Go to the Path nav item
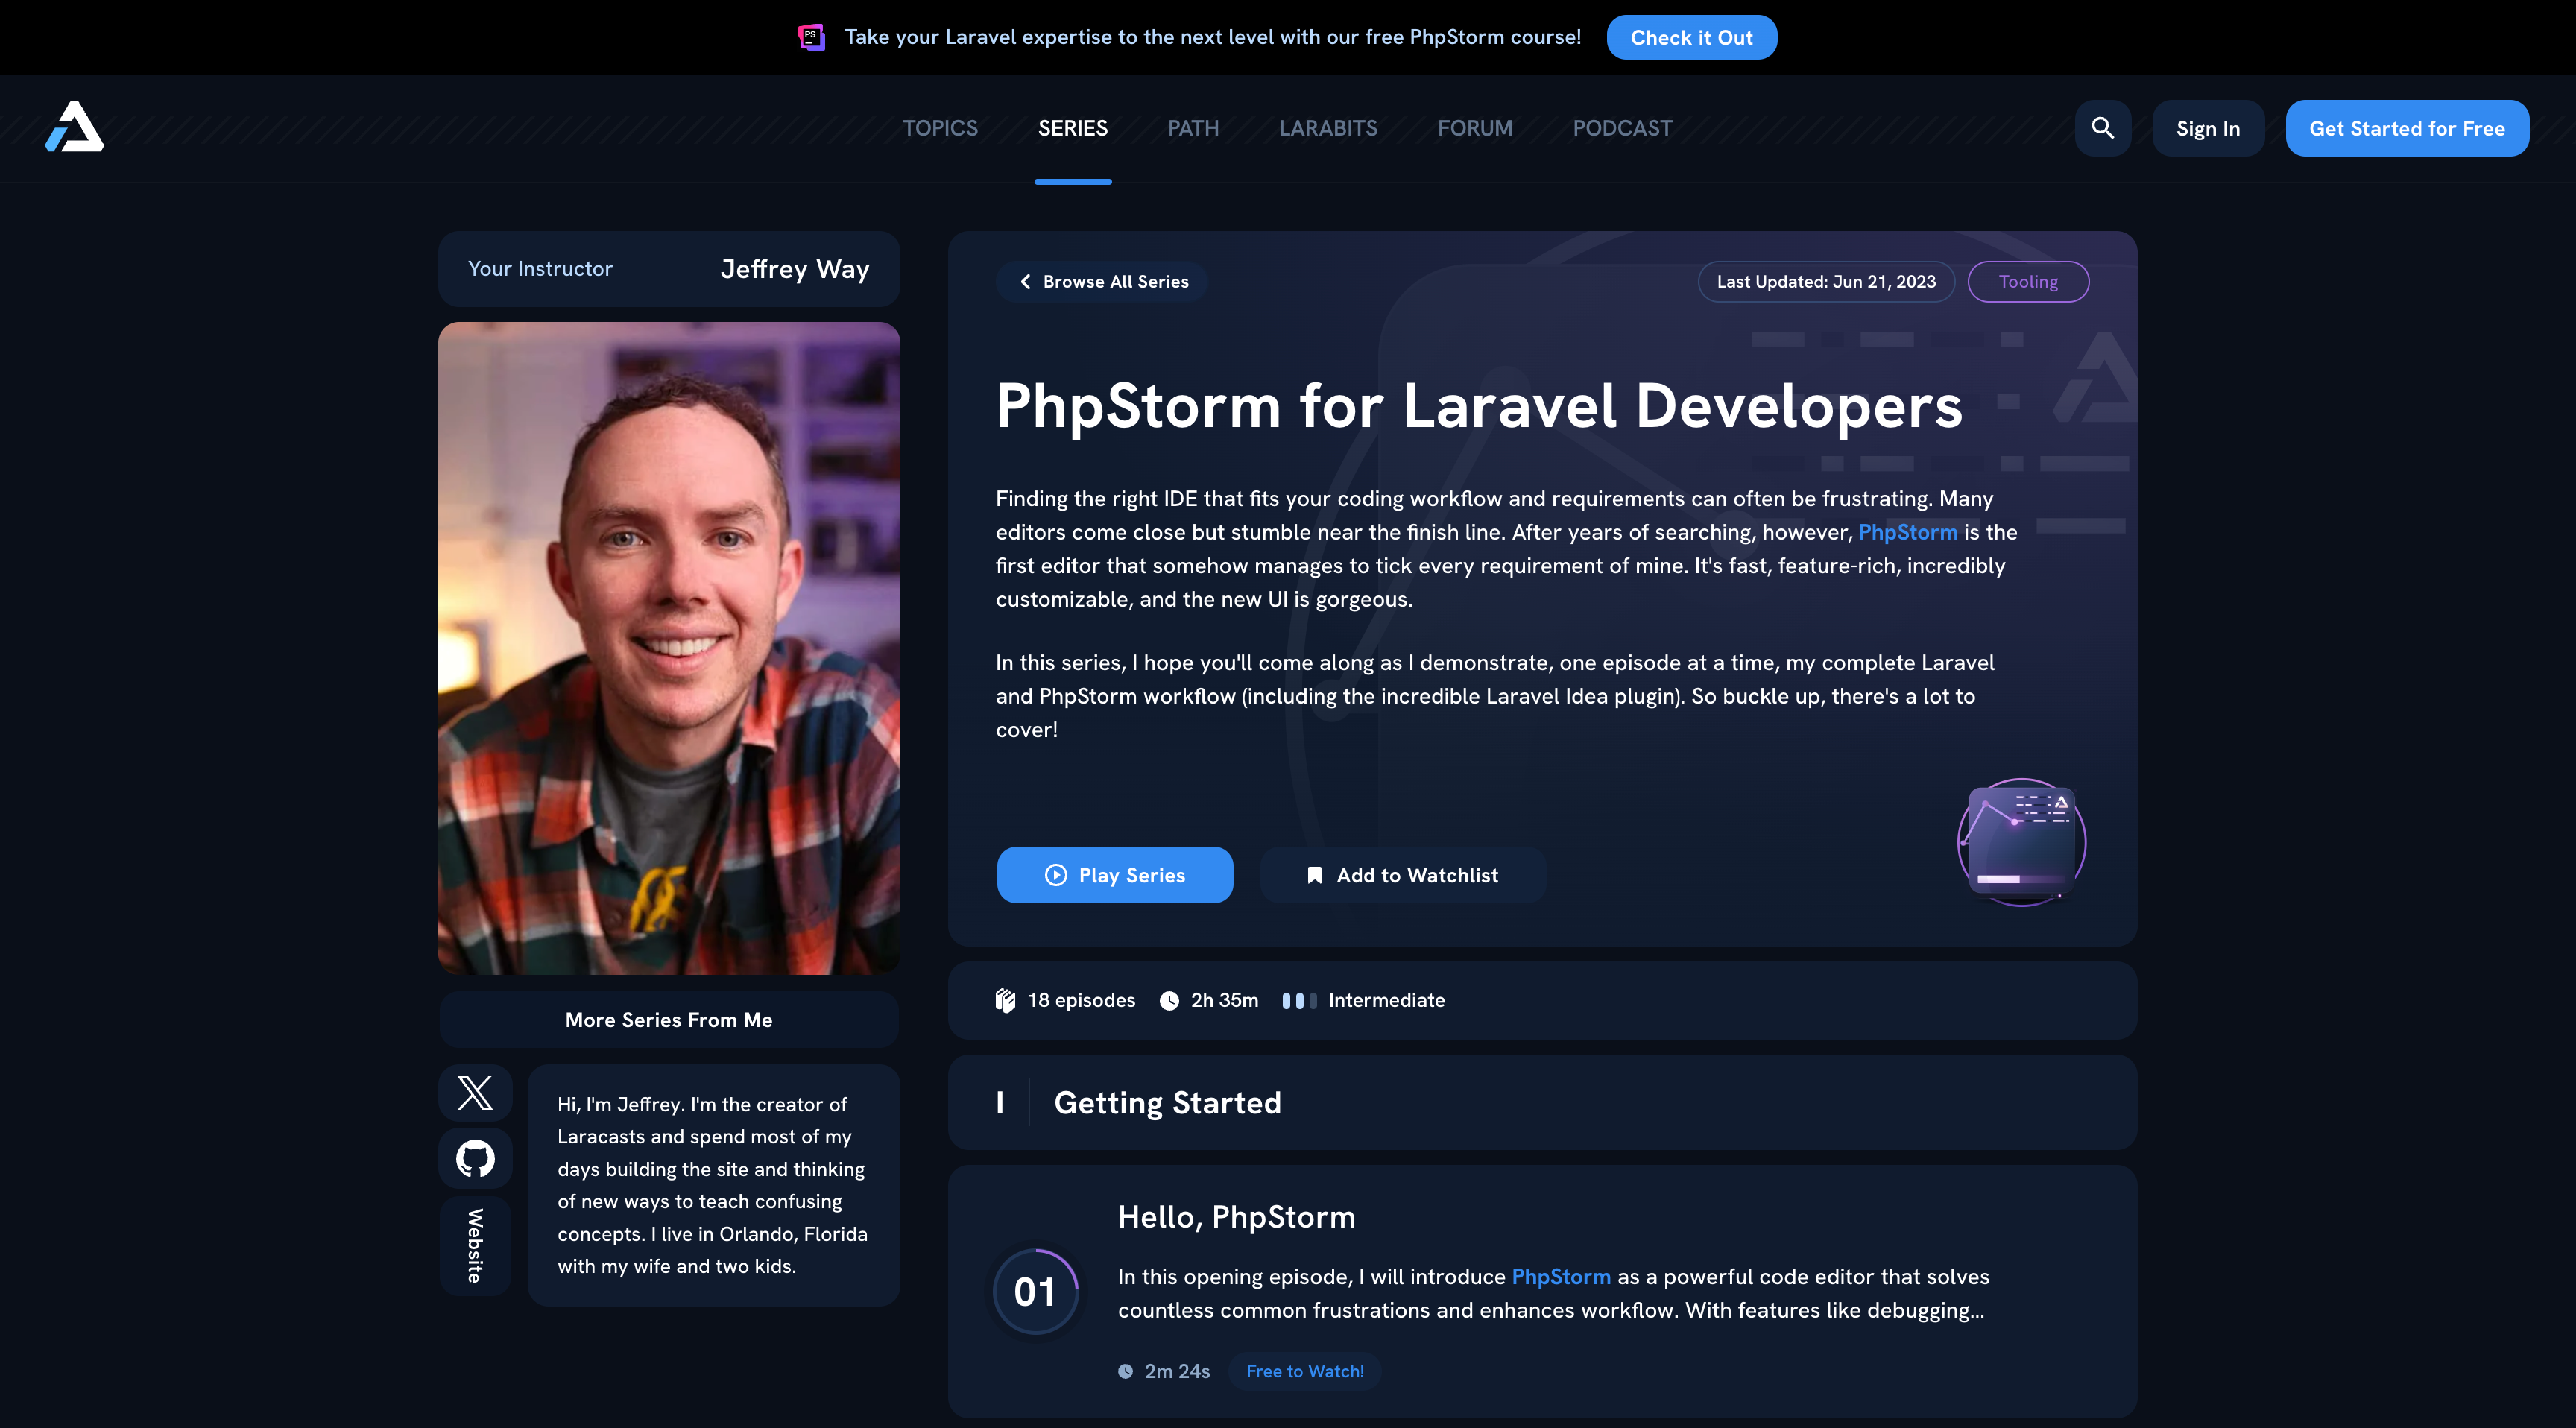Image resolution: width=2576 pixels, height=1428 pixels. pyautogui.click(x=1193, y=128)
